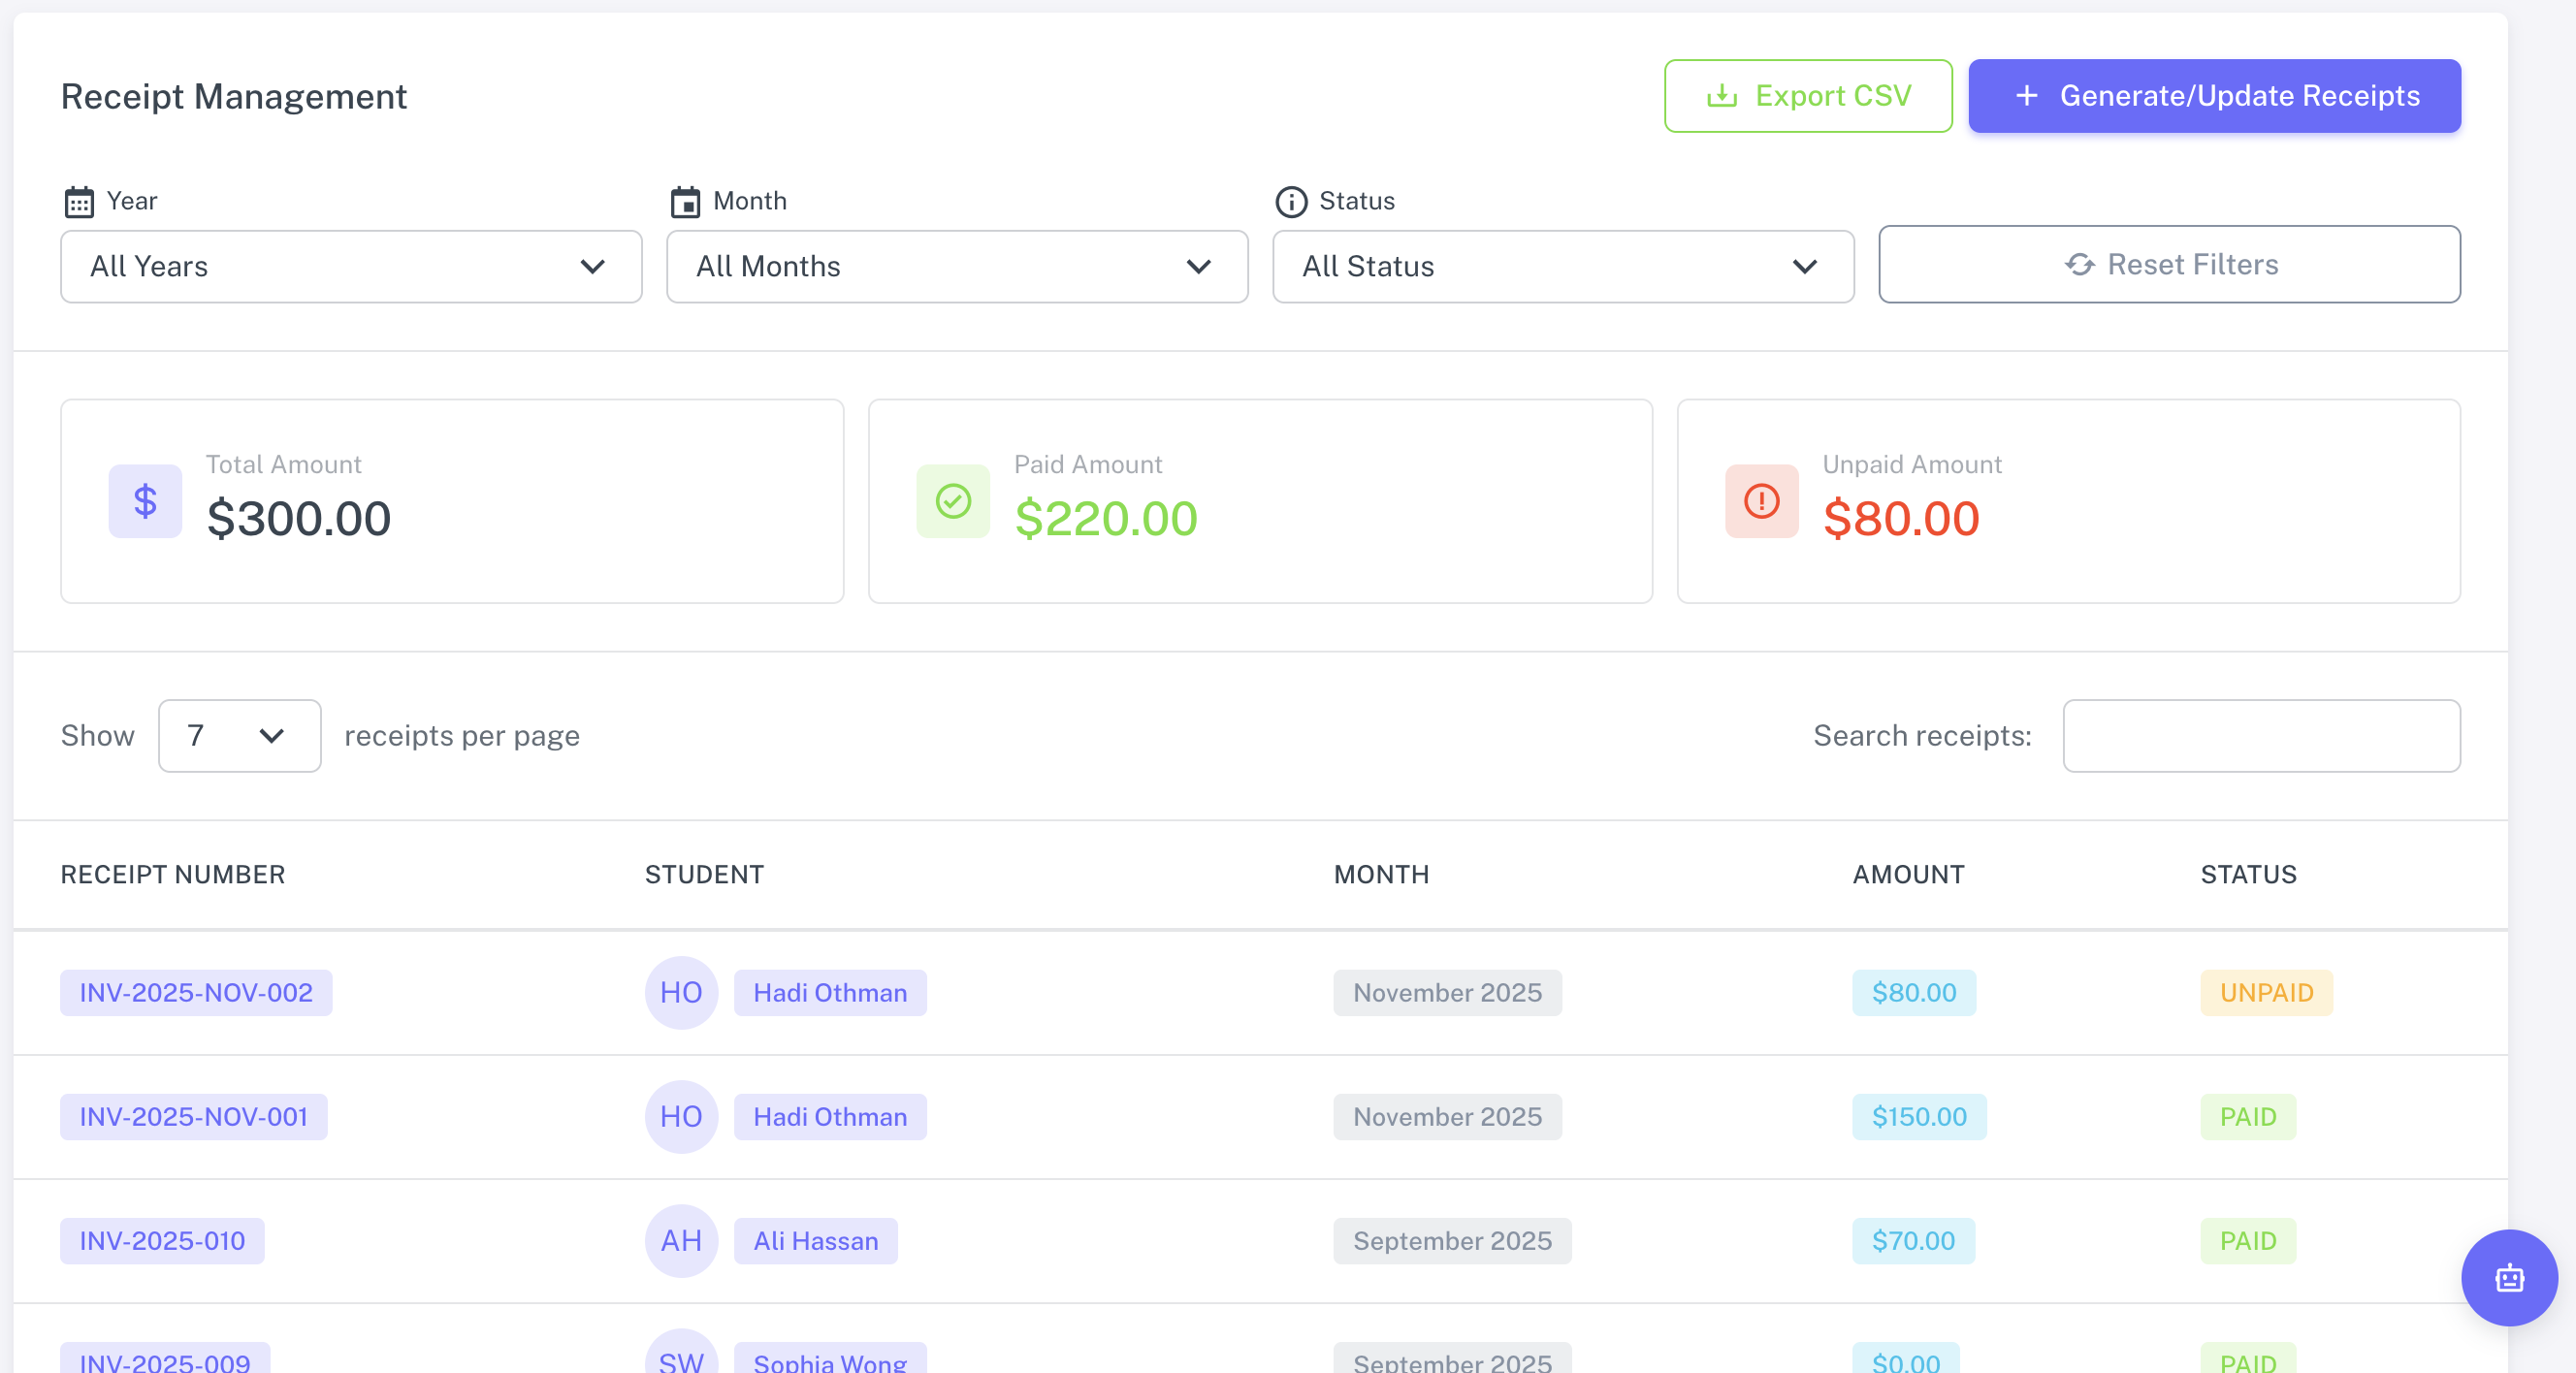Click the refresh icon inside Reset Filters
2576x1373 pixels.
(2079, 264)
